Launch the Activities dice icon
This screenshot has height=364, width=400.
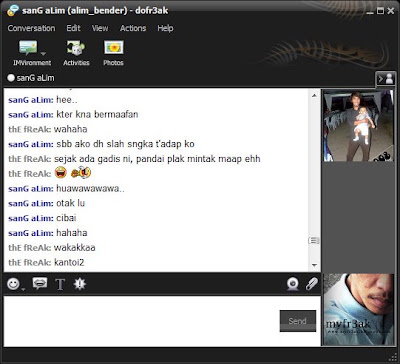click(76, 48)
